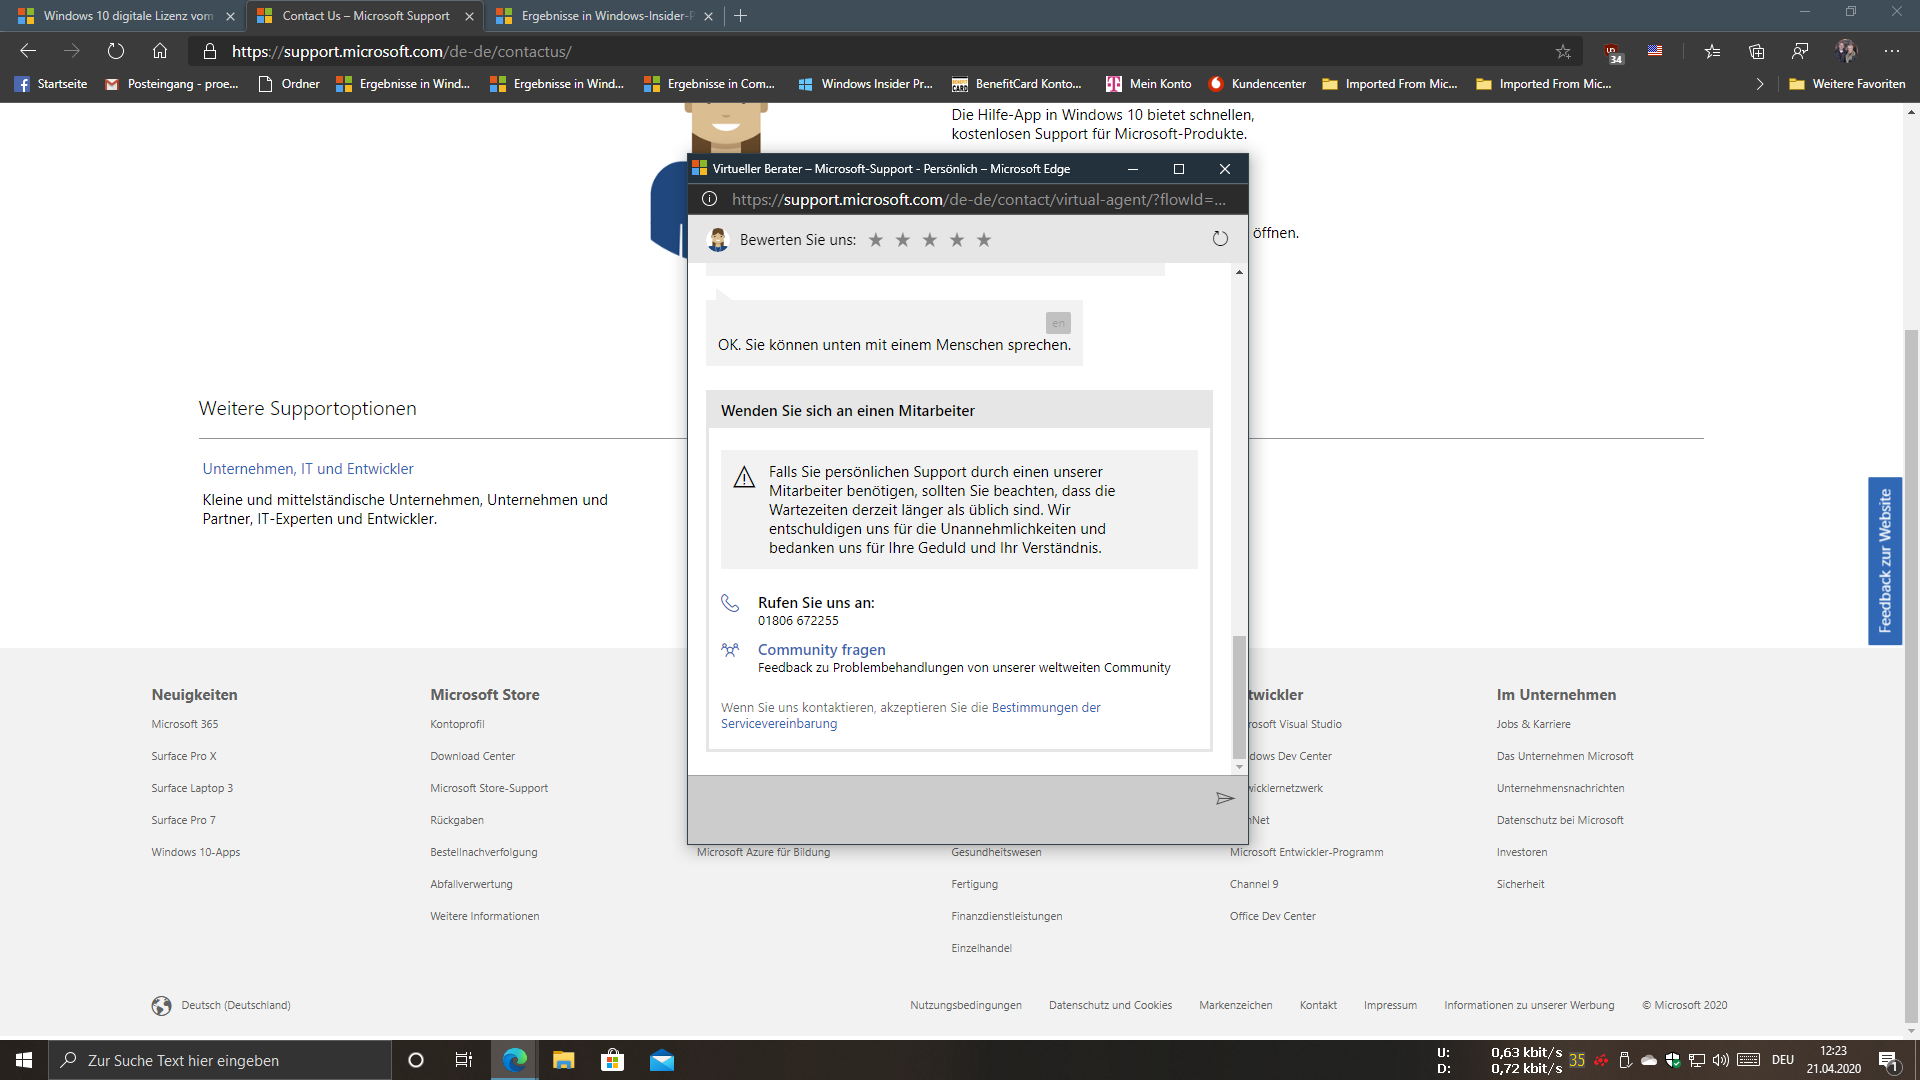Open the Mail app in taskbar

[661, 1060]
